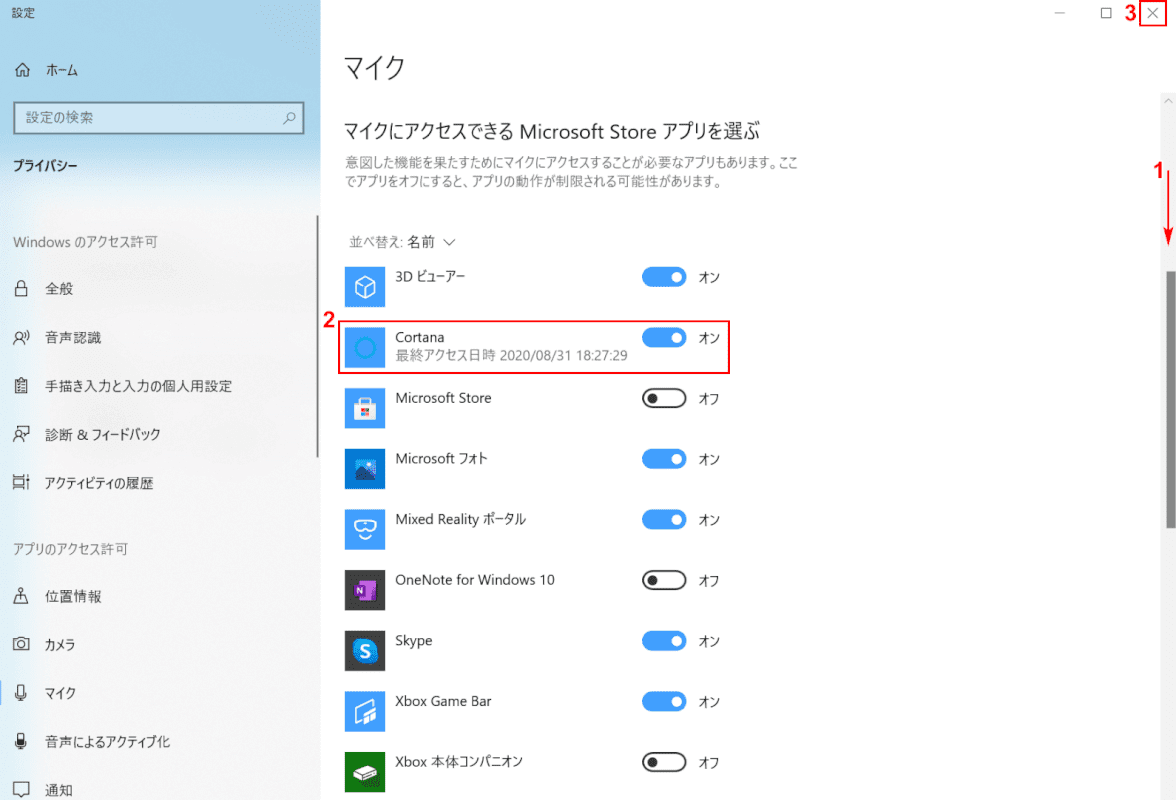Toggle Cortana microphone access switch
The width and height of the screenshot is (1176, 800).
[664, 337]
